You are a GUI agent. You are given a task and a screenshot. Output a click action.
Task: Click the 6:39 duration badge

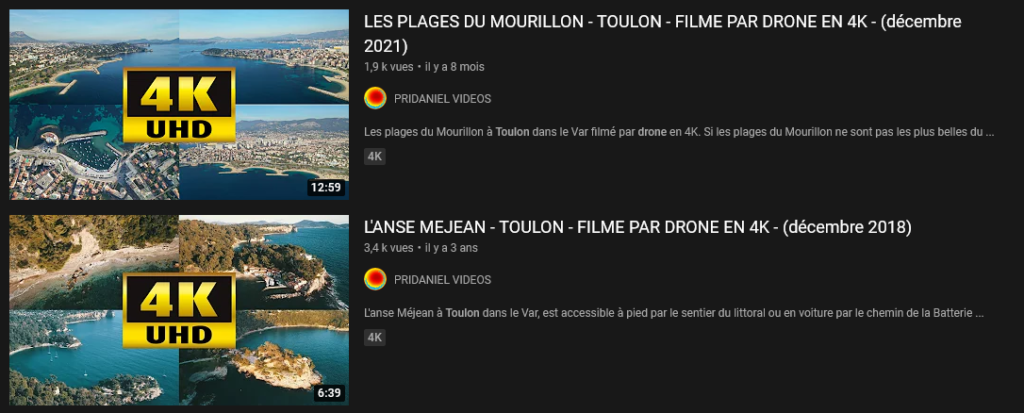point(330,393)
